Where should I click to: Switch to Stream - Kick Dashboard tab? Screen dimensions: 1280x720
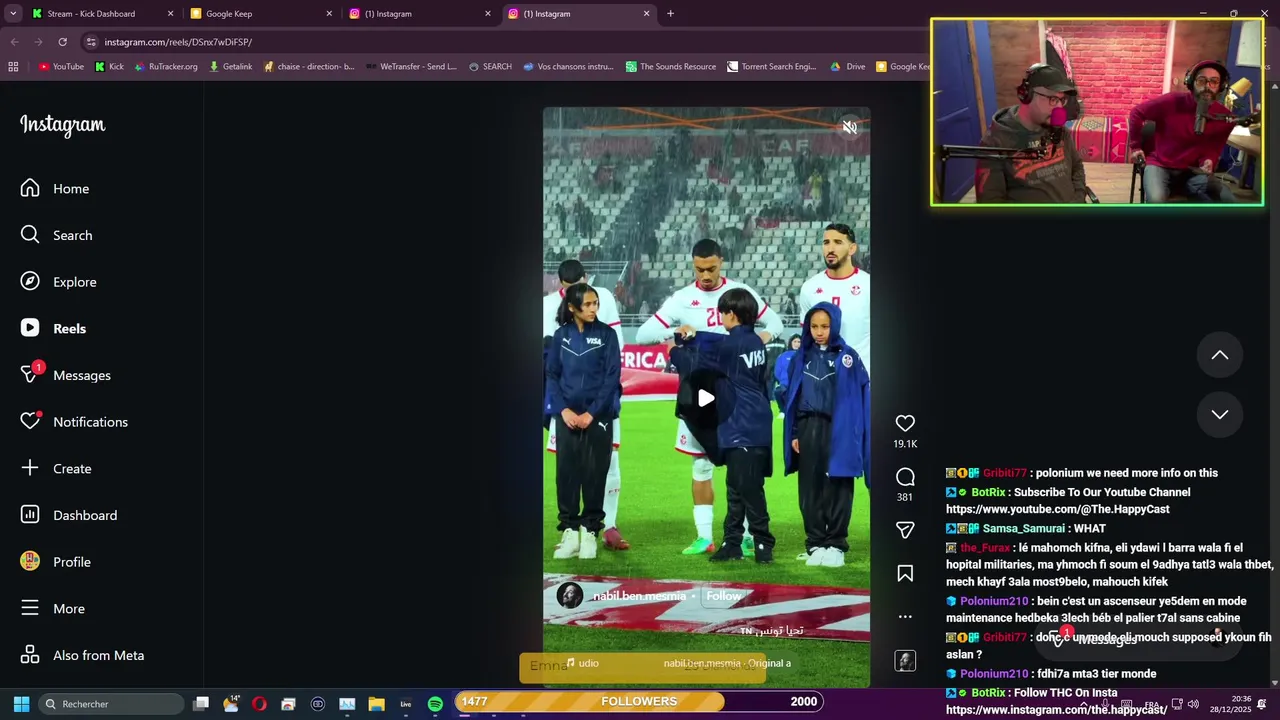coord(101,14)
